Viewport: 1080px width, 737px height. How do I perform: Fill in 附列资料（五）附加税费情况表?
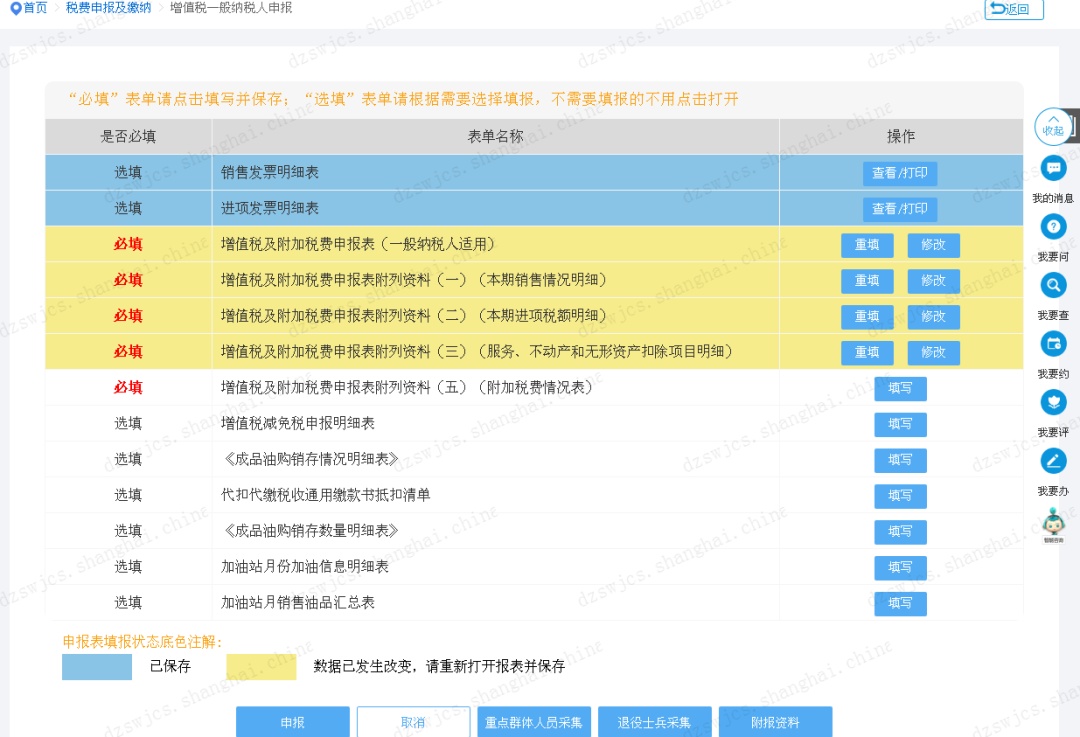(900, 388)
